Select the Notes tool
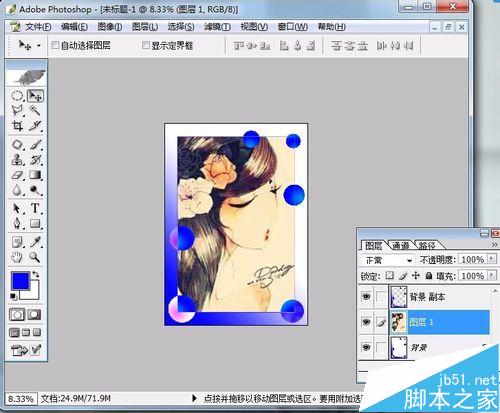Image resolution: width=500 pixels, height=413 pixels. [x=17, y=242]
